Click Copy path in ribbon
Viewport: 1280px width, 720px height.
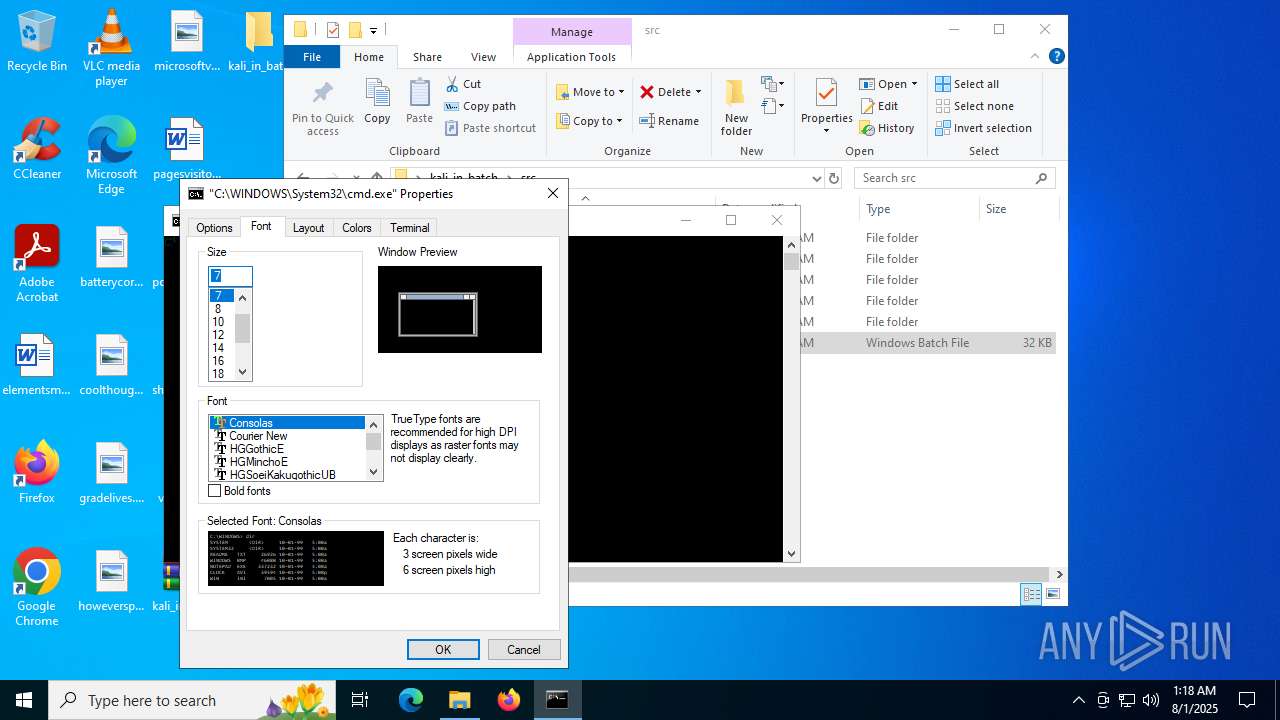tap(480, 106)
